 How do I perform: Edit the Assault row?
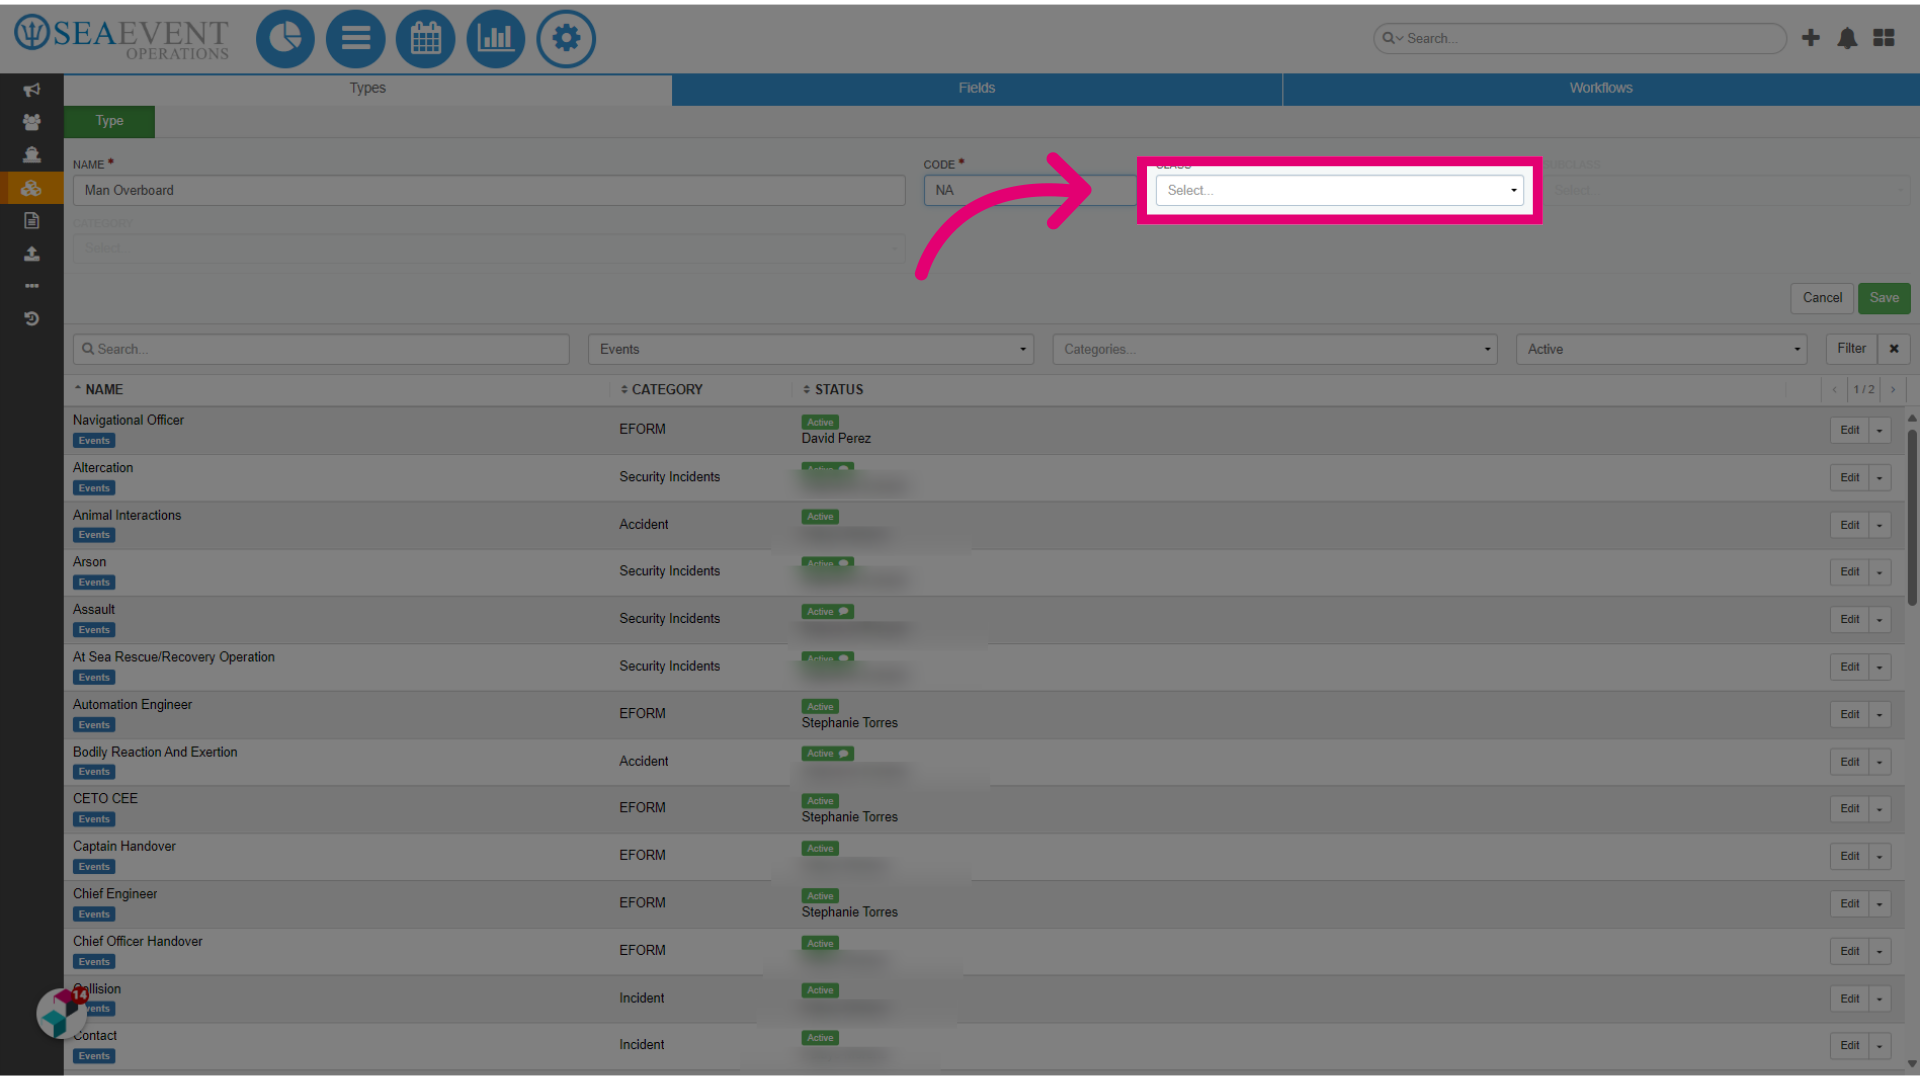click(1850, 620)
